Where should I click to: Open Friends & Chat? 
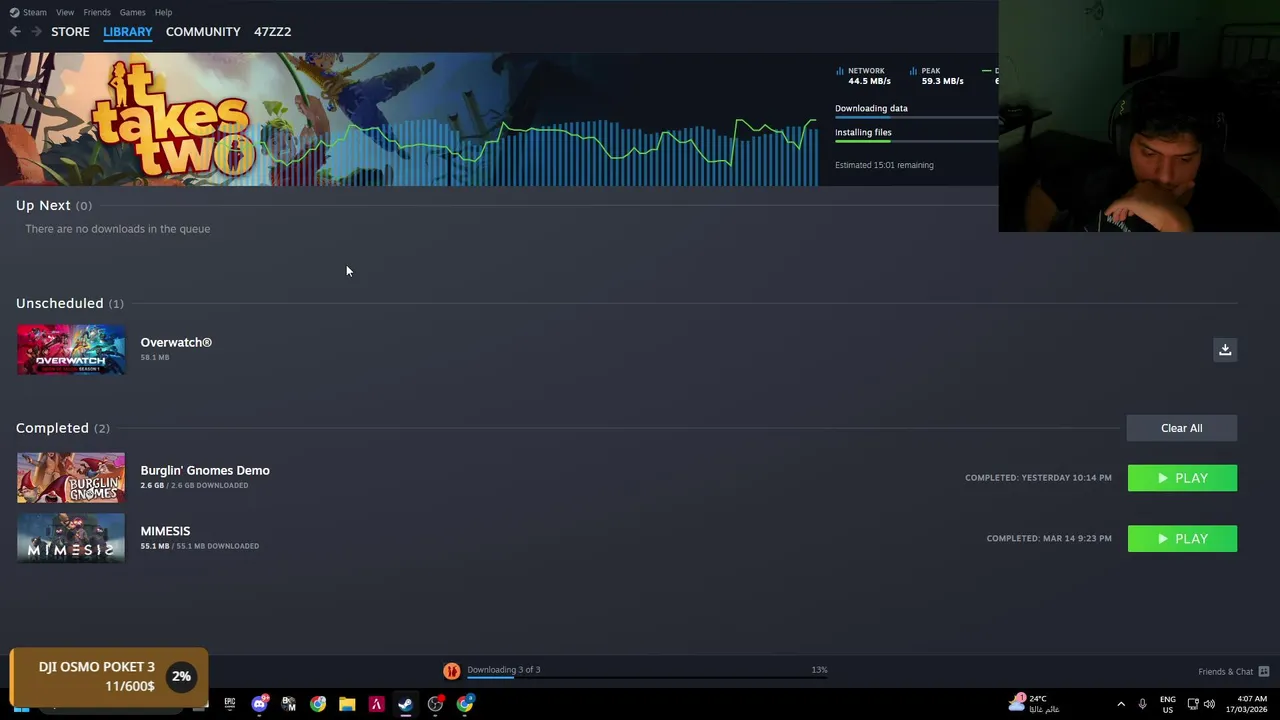(x=1233, y=671)
